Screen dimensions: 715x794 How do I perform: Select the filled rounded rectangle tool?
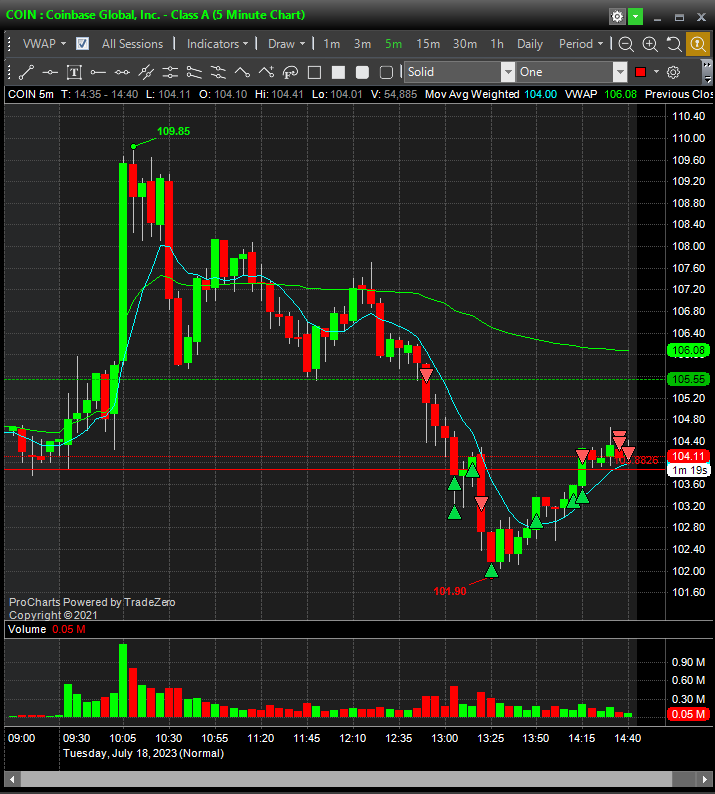362,72
